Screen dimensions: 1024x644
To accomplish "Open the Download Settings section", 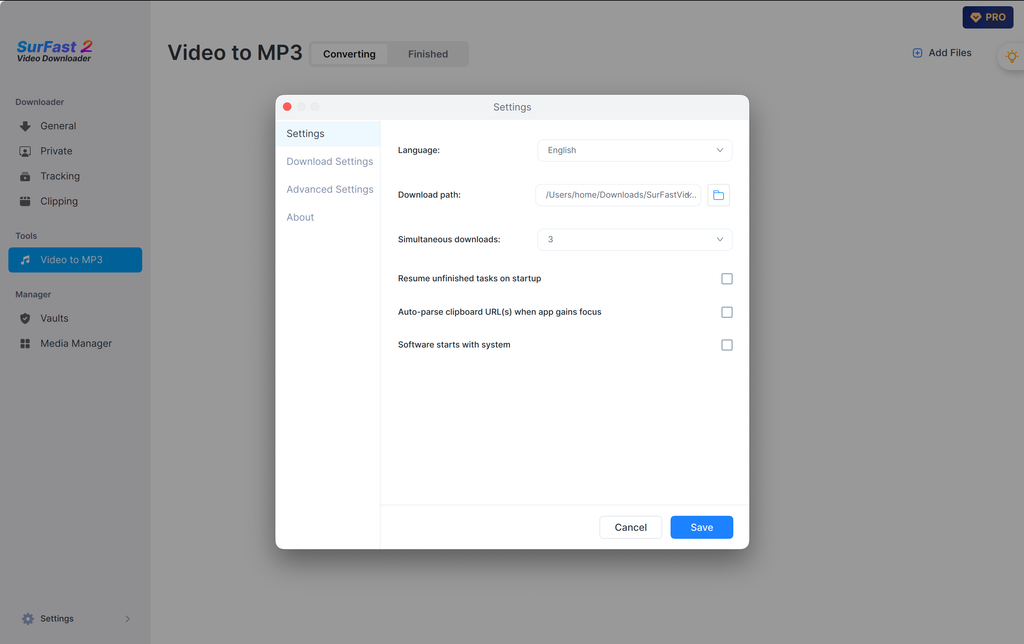I will 330,161.
